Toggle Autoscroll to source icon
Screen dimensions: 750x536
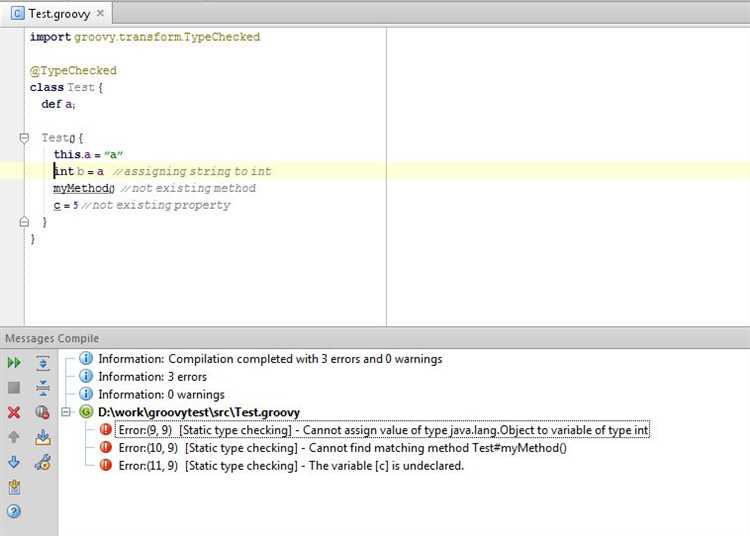point(43,437)
